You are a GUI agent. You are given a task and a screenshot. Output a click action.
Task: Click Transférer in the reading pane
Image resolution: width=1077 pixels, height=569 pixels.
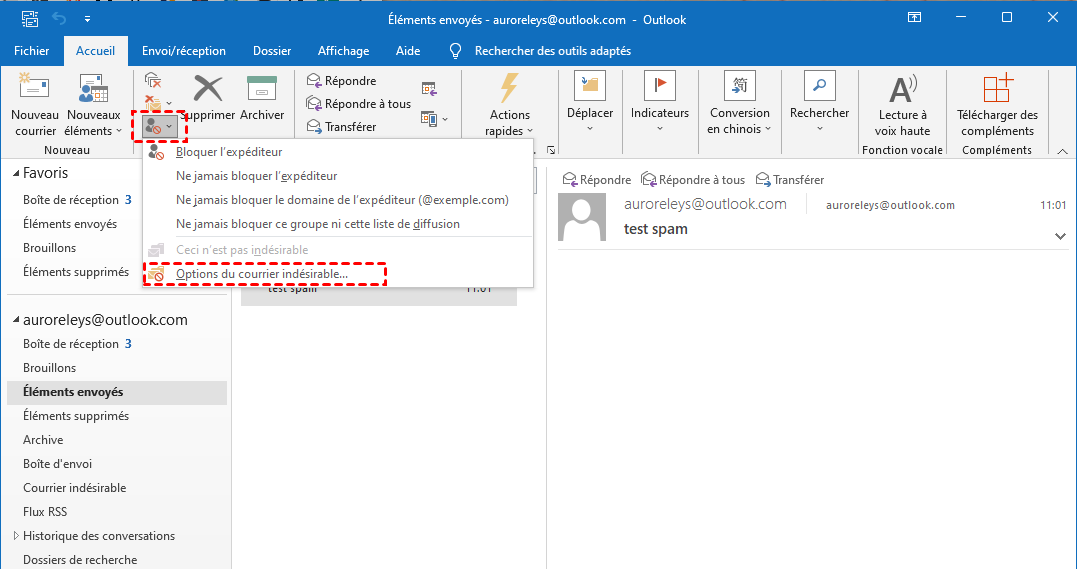[x=790, y=179]
